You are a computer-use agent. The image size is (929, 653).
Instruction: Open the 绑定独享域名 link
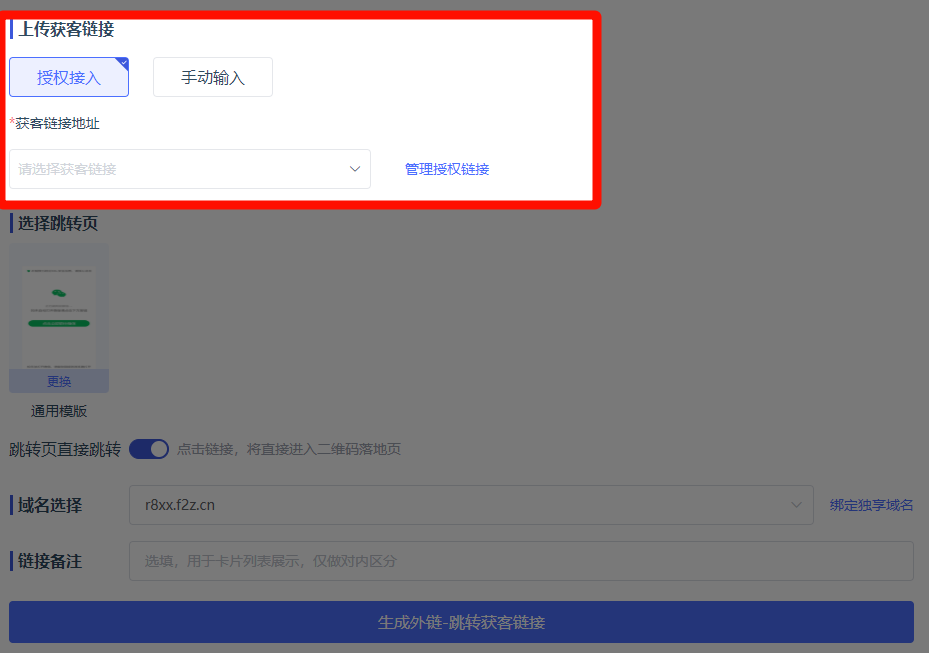[x=871, y=505]
